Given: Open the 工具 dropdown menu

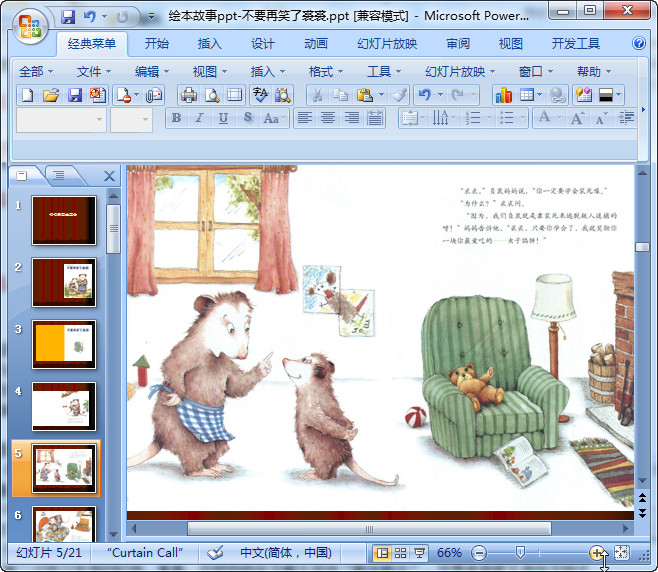Looking at the screenshot, I should click(384, 72).
